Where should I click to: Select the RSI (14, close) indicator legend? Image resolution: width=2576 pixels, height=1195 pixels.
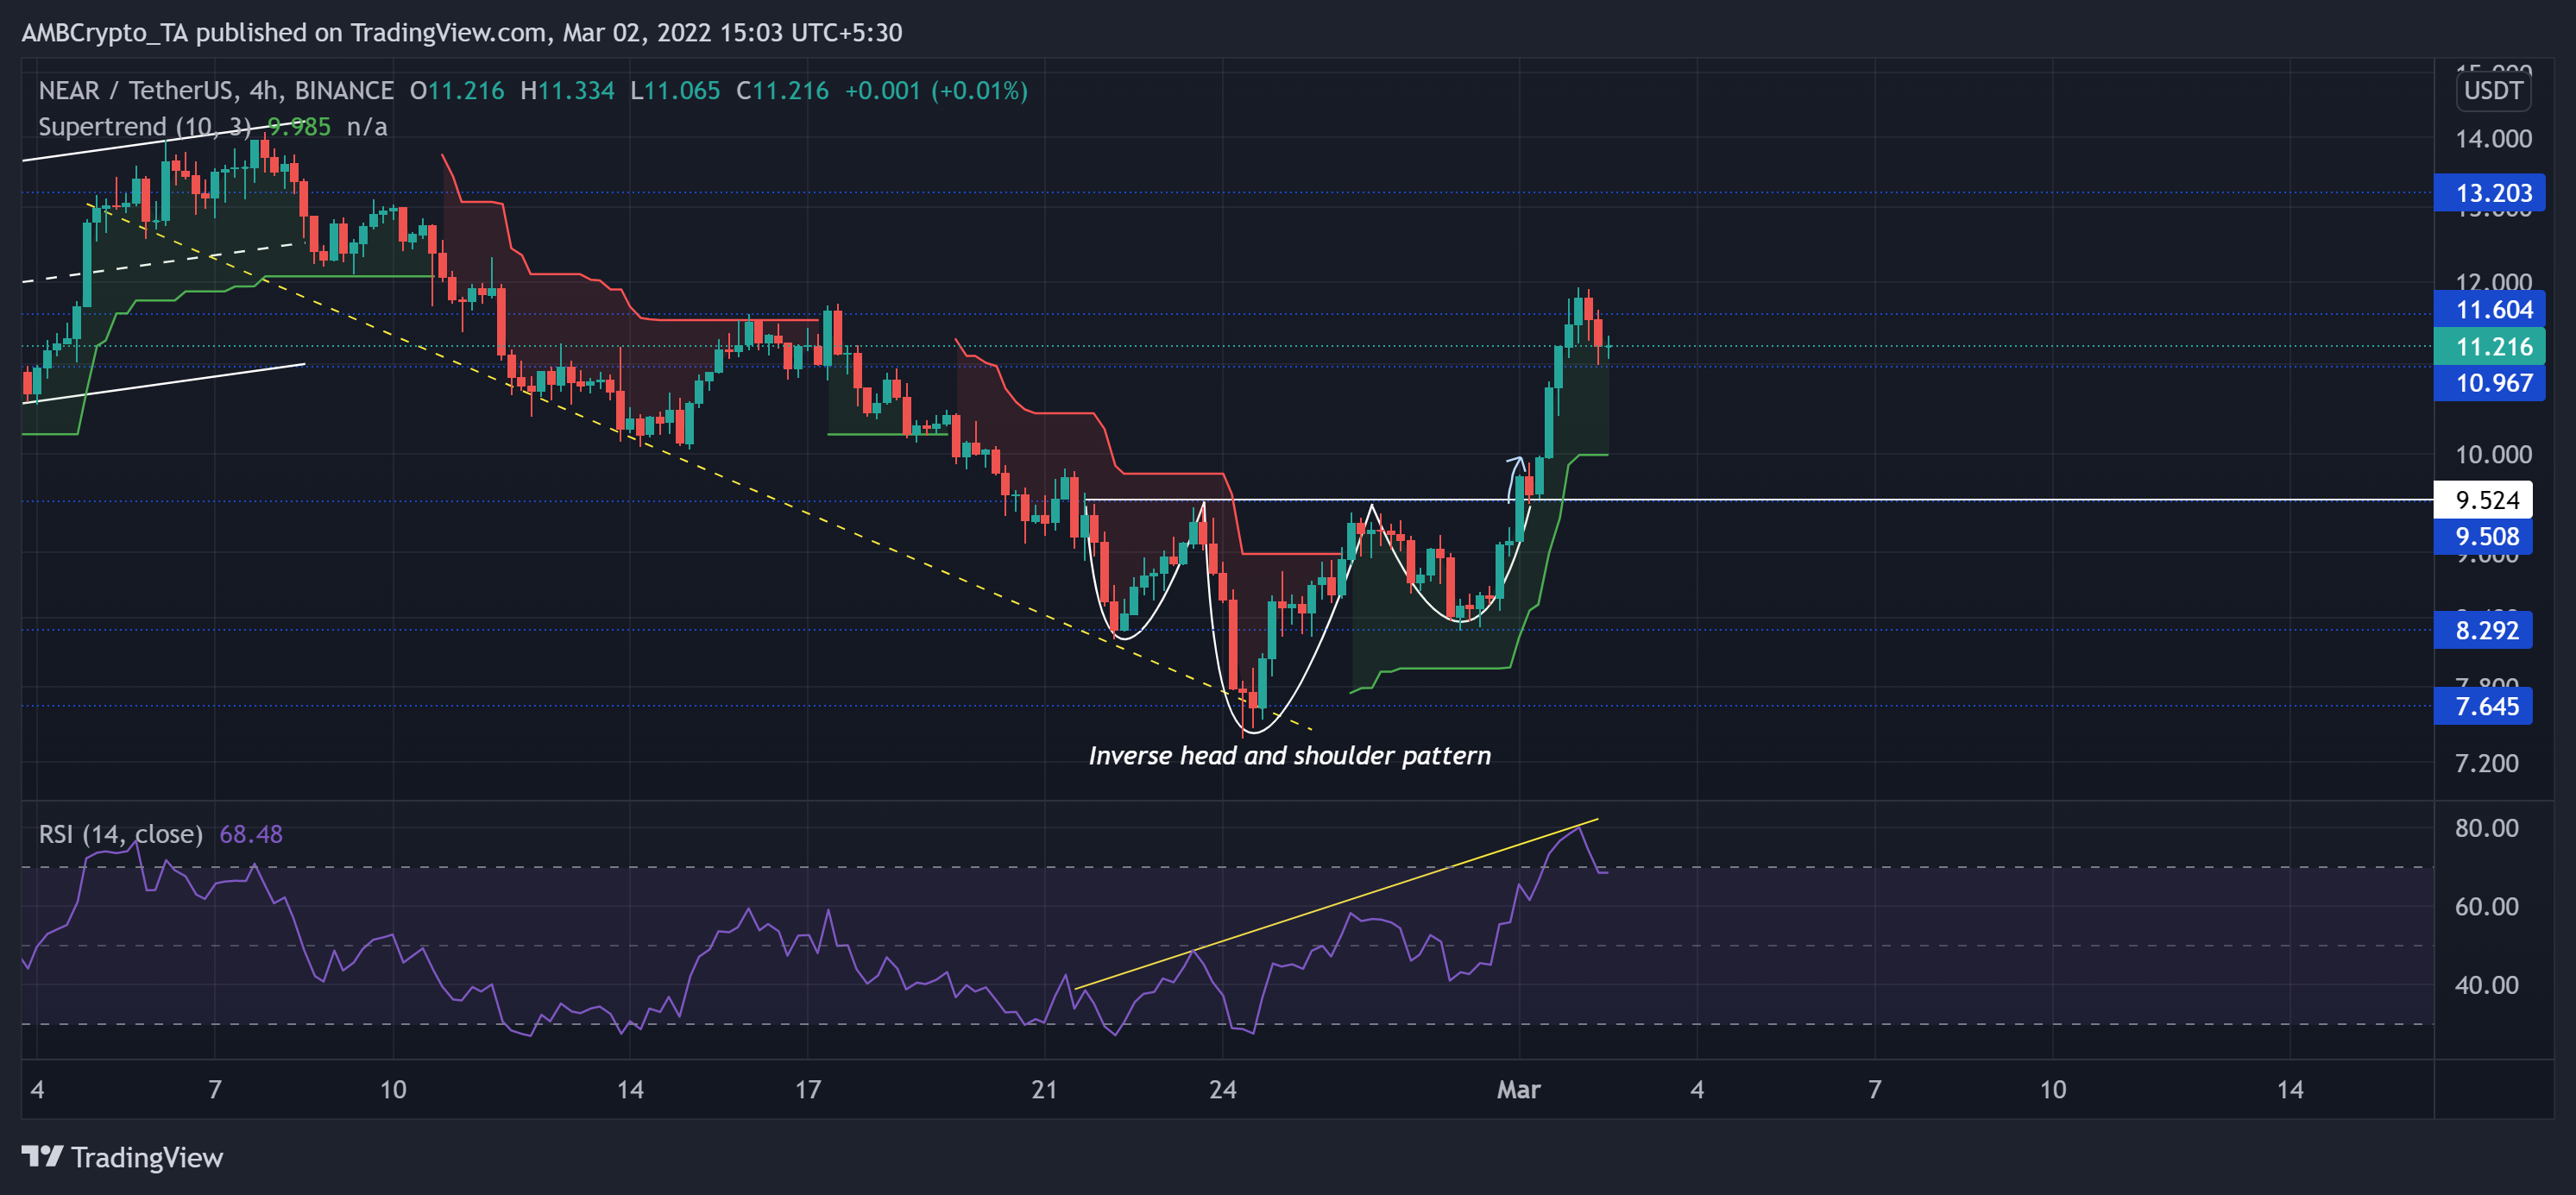click(x=120, y=834)
